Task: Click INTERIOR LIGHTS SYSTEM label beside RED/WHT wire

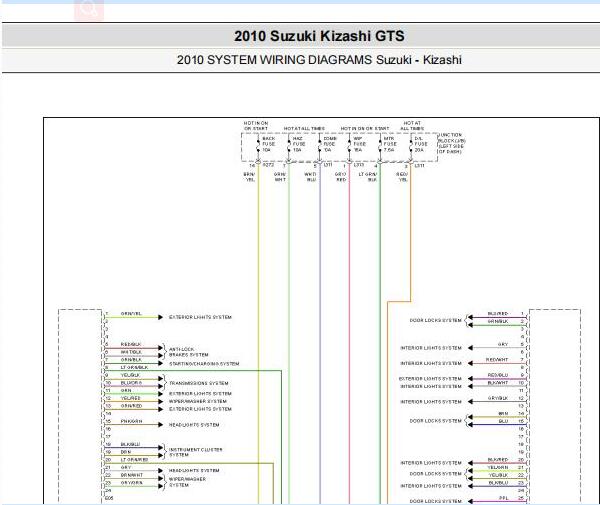Action: click(x=431, y=363)
